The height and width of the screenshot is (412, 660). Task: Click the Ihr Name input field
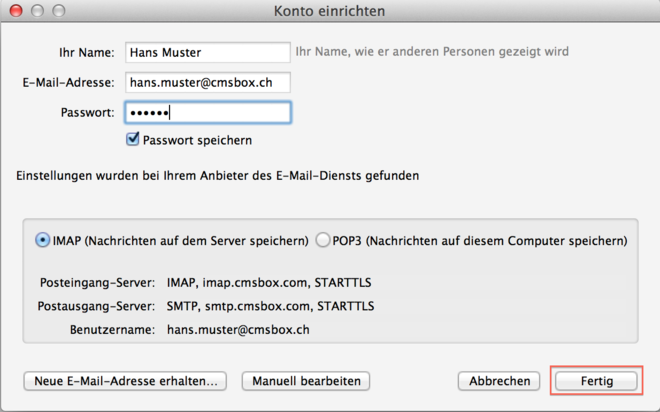(208, 52)
